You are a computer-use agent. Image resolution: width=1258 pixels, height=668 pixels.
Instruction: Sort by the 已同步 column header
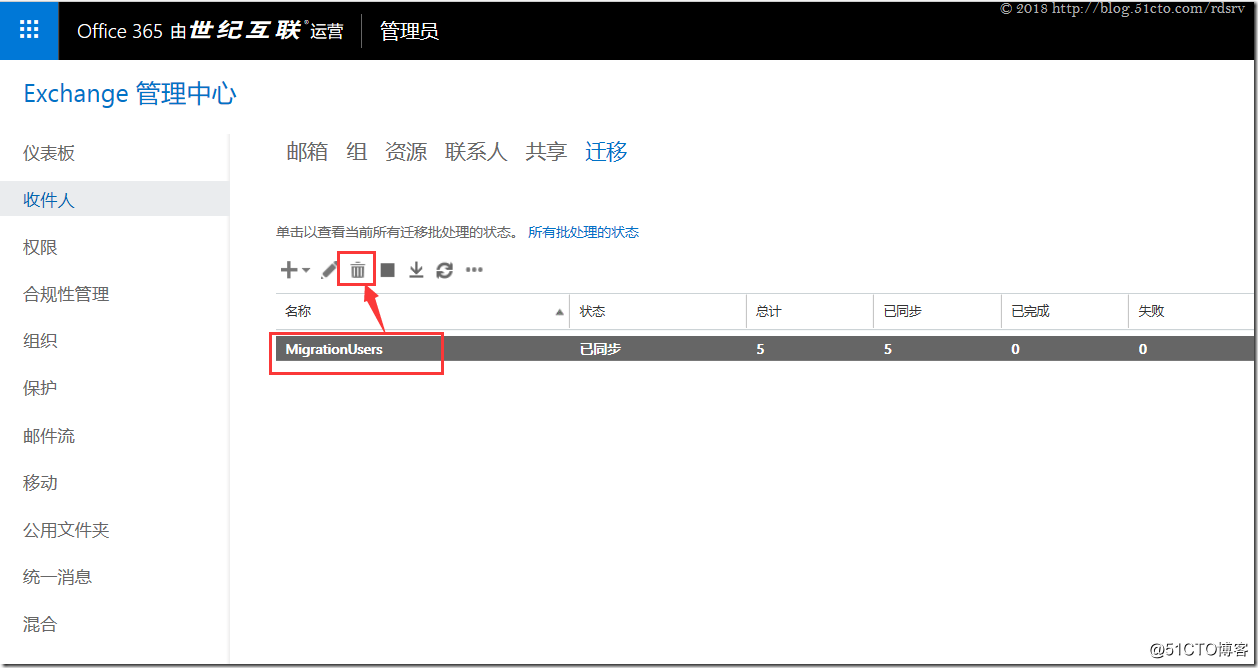click(938, 311)
